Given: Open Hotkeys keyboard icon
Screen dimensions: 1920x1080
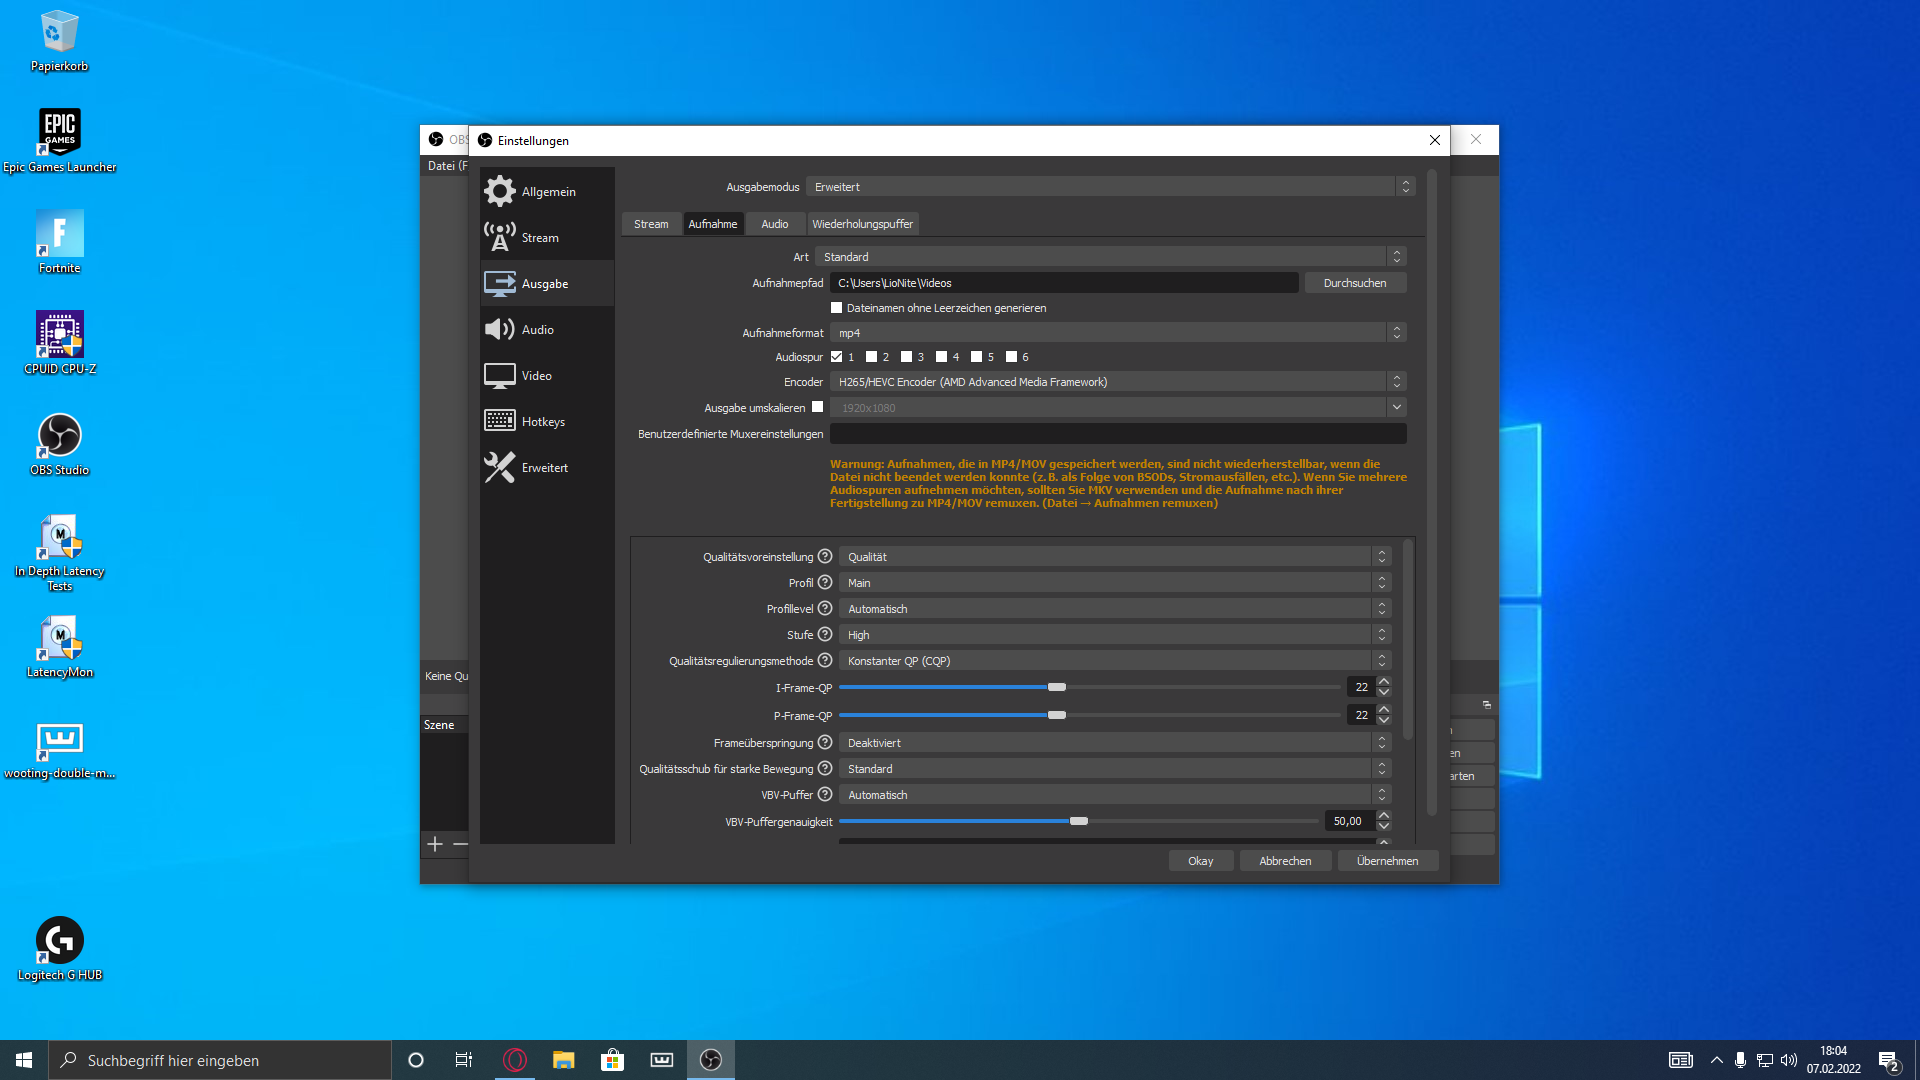Looking at the screenshot, I should 499,421.
